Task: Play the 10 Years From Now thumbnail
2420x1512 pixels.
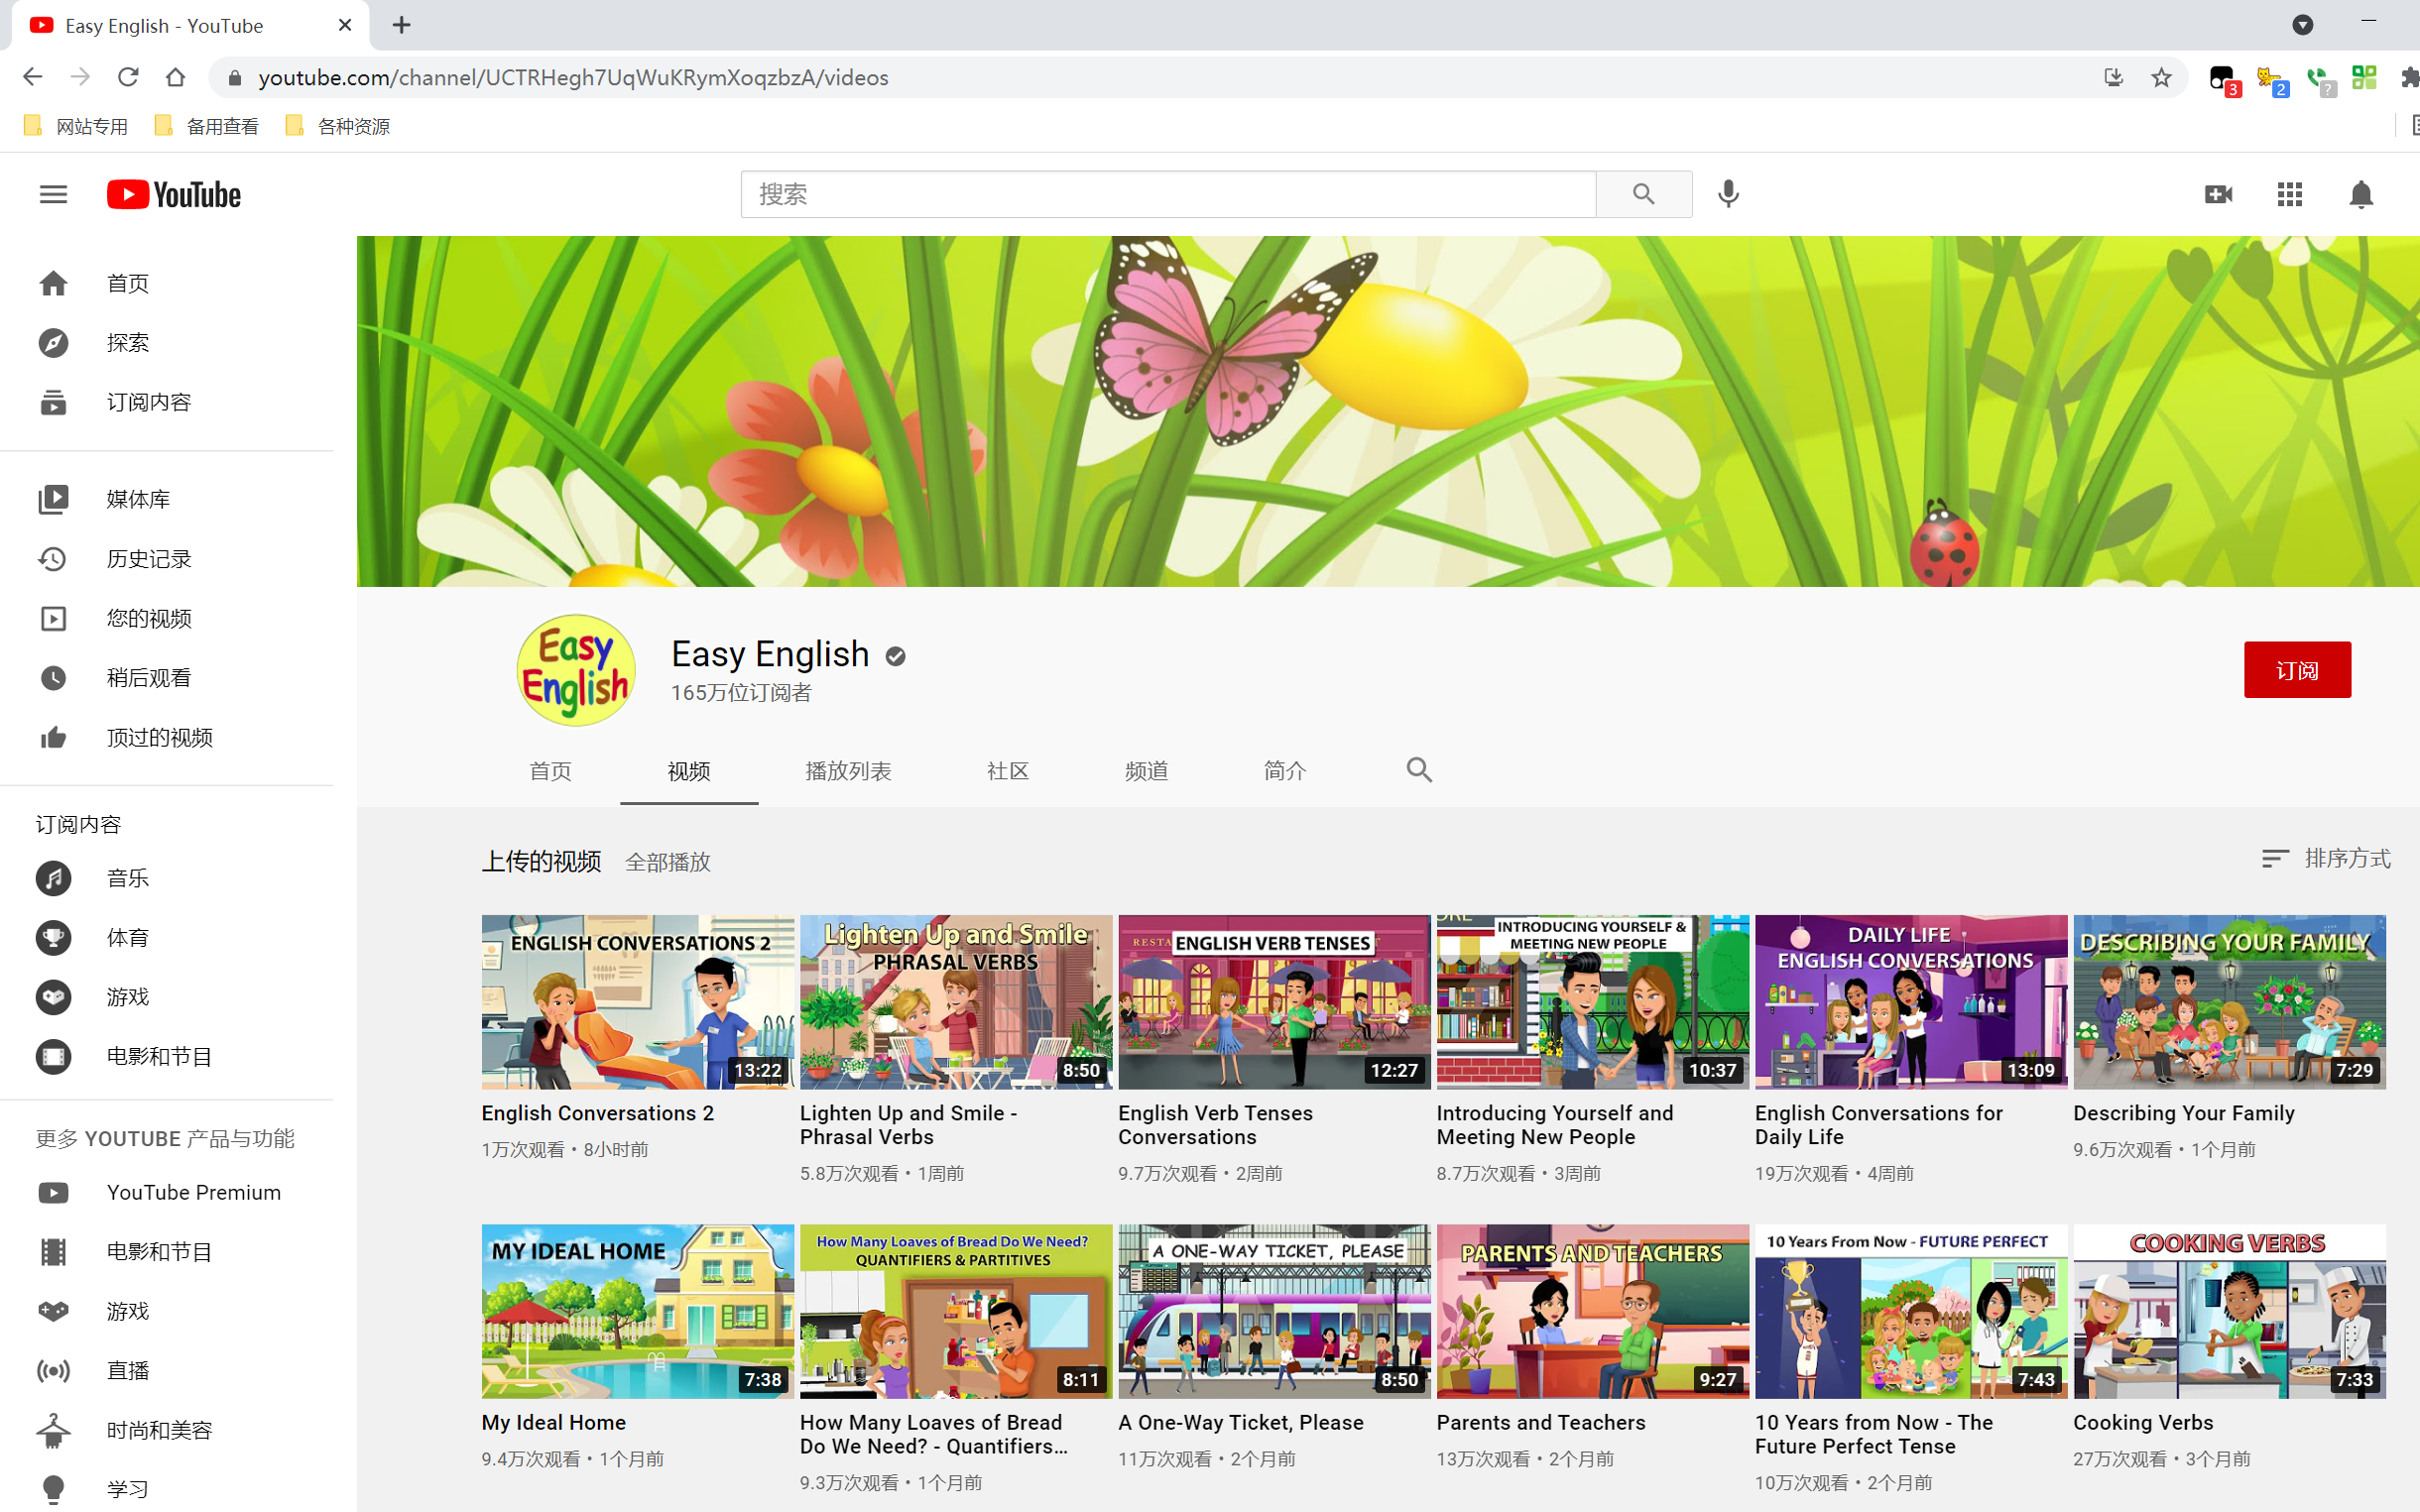Action: pos(1911,1311)
